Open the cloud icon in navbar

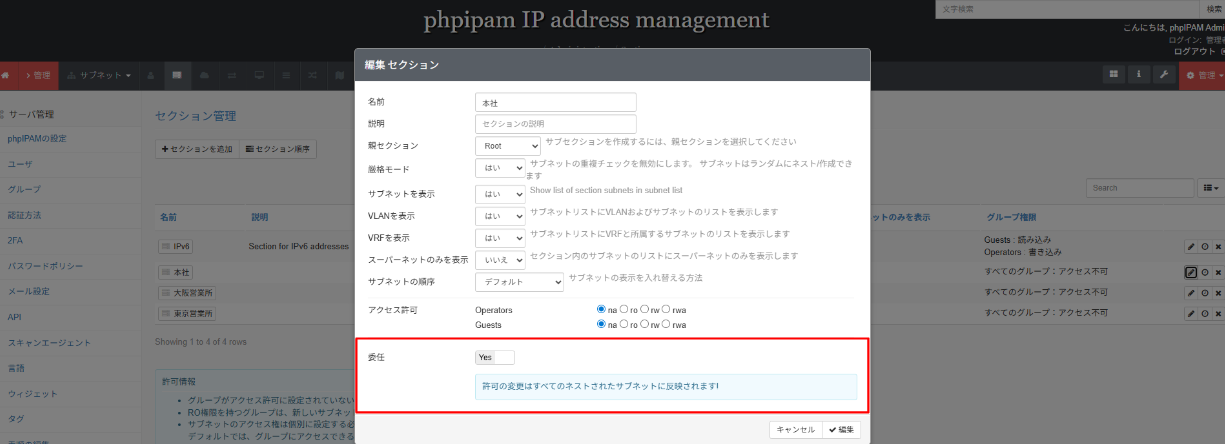(x=205, y=75)
